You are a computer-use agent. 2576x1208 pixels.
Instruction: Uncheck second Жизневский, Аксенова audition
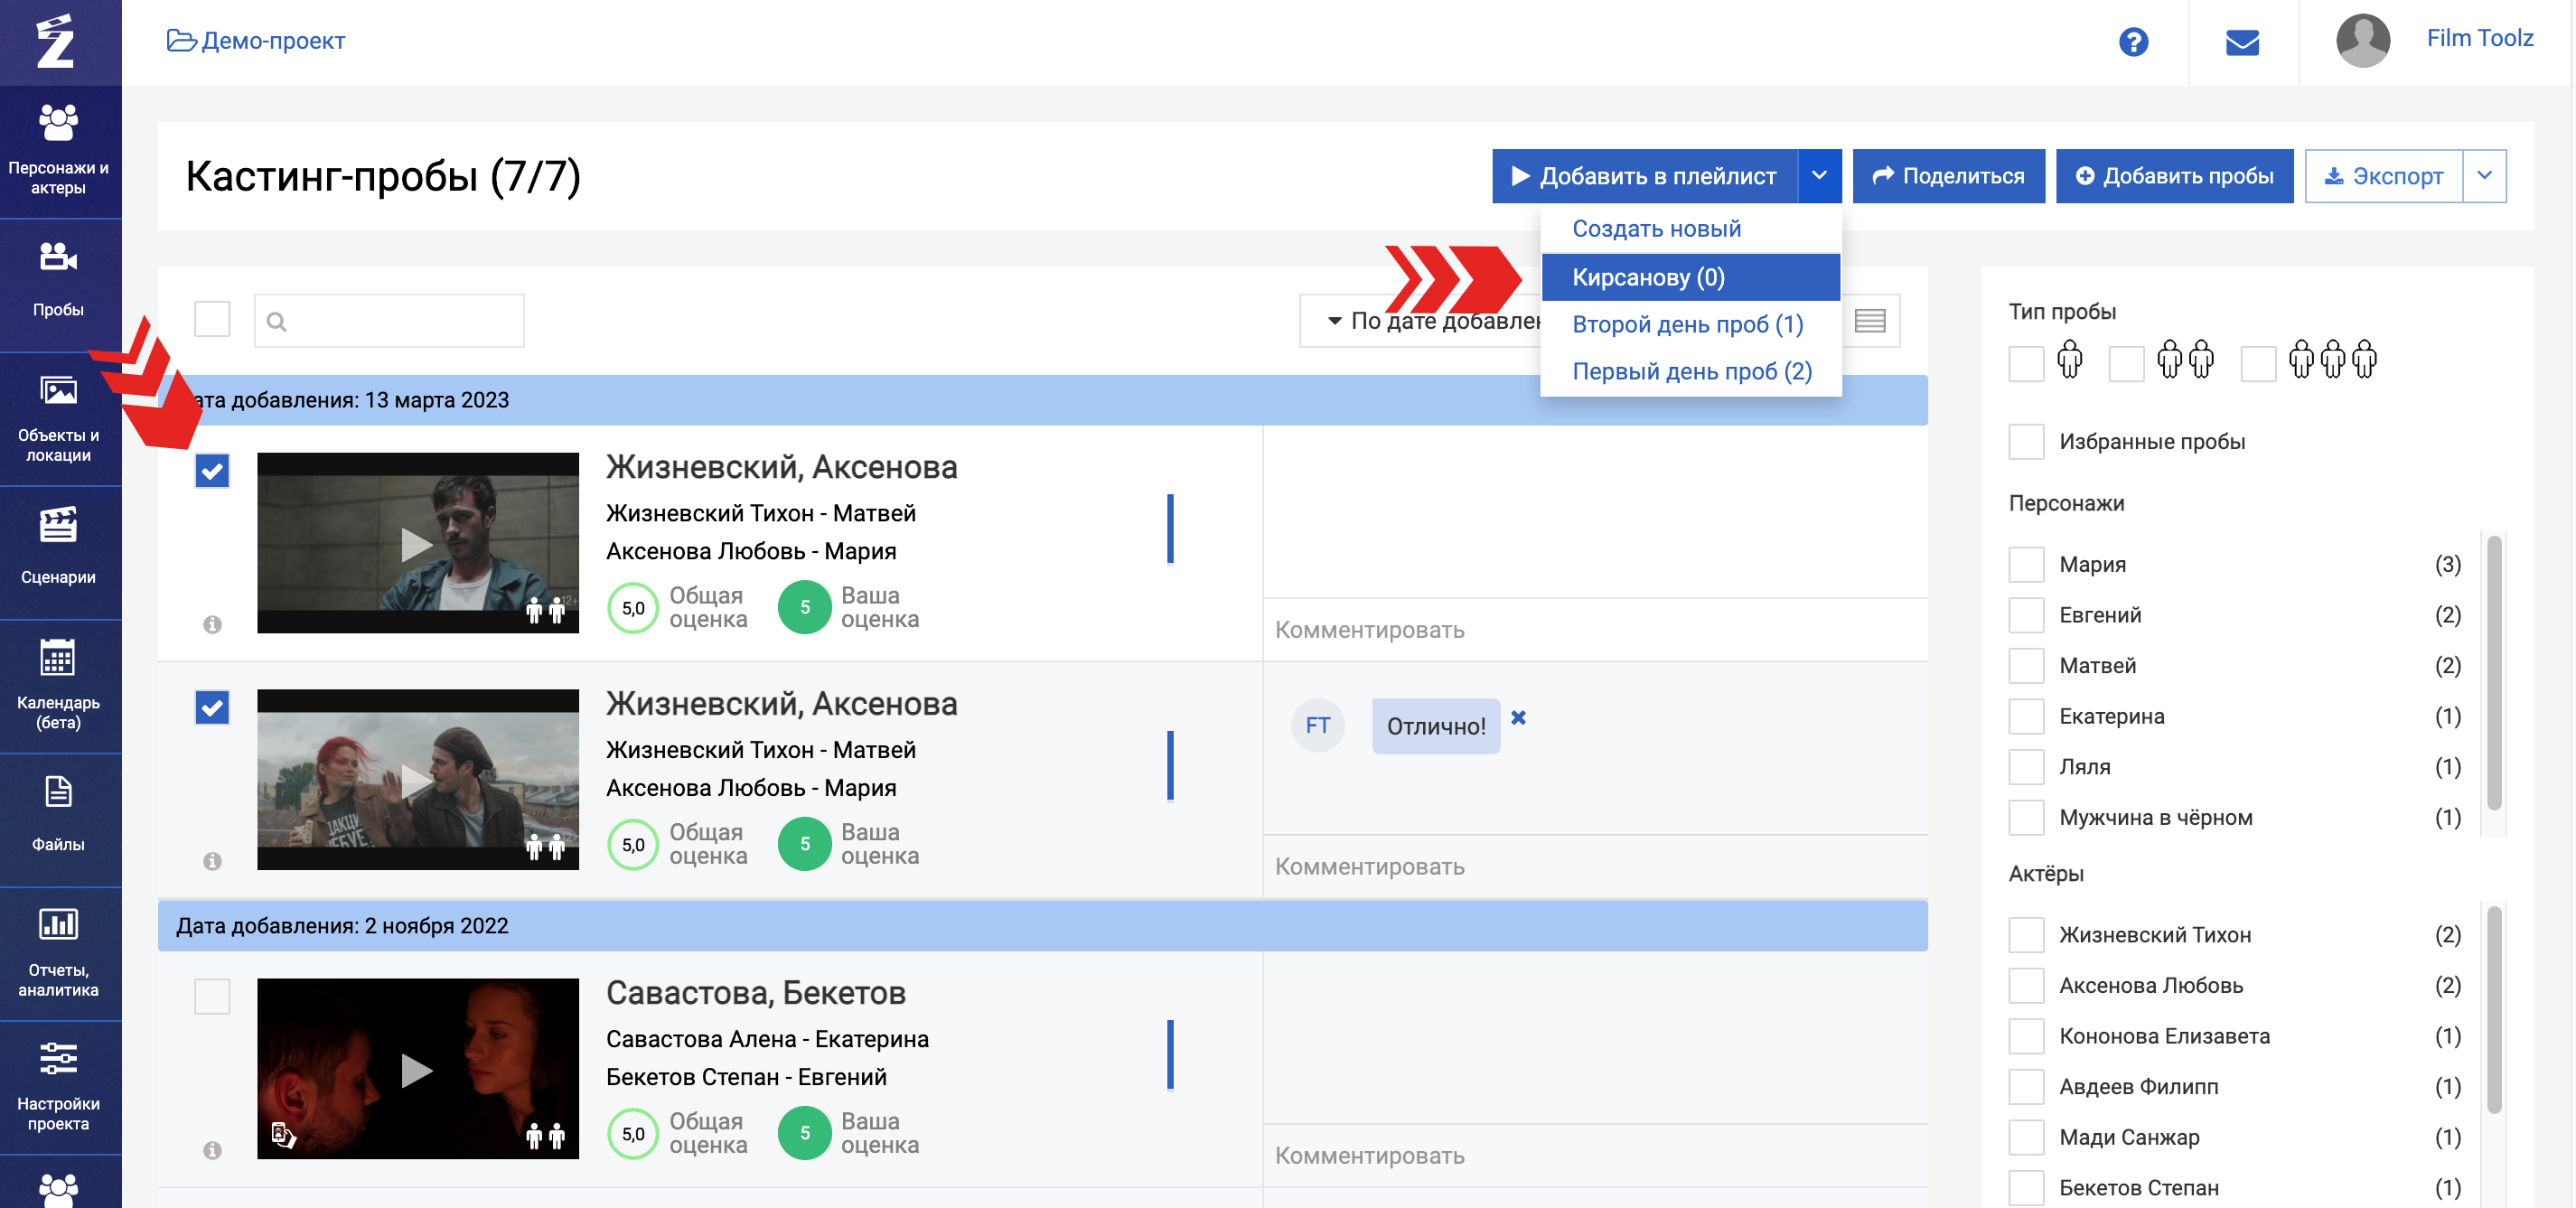point(212,708)
